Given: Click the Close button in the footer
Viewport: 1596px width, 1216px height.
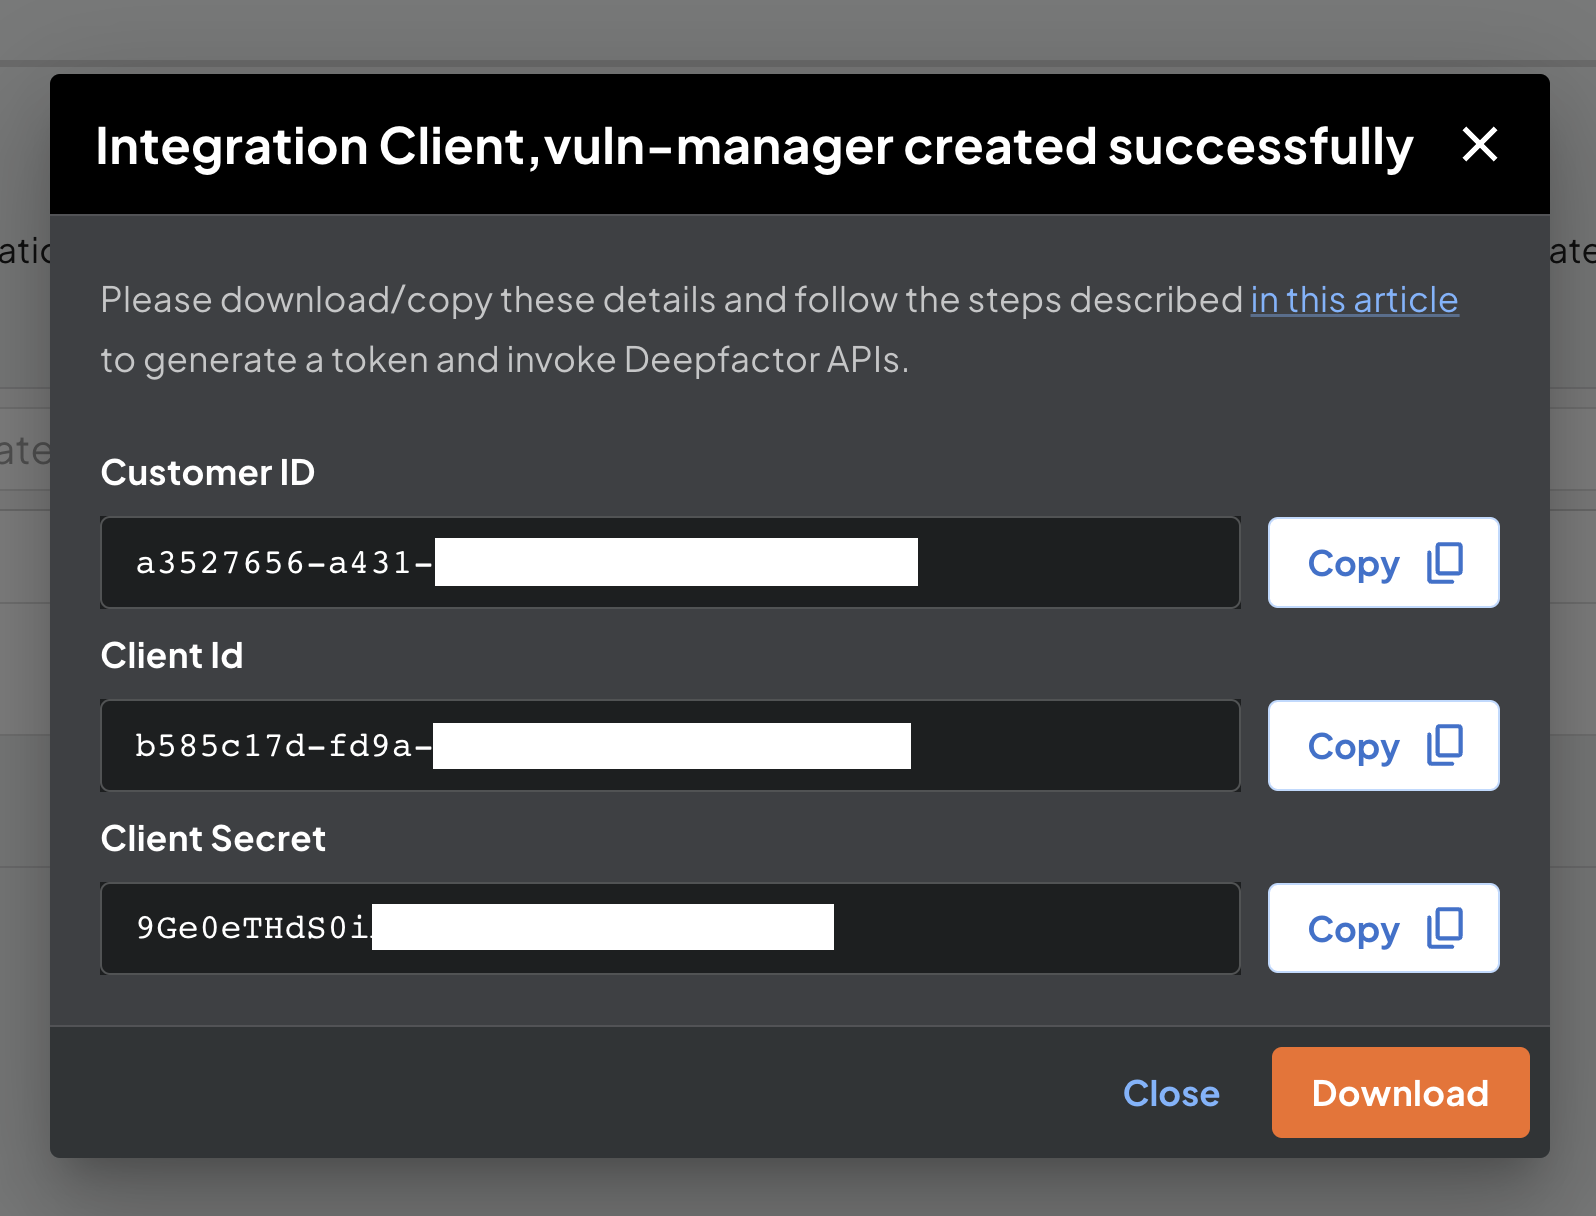Looking at the screenshot, I should coord(1171,1093).
